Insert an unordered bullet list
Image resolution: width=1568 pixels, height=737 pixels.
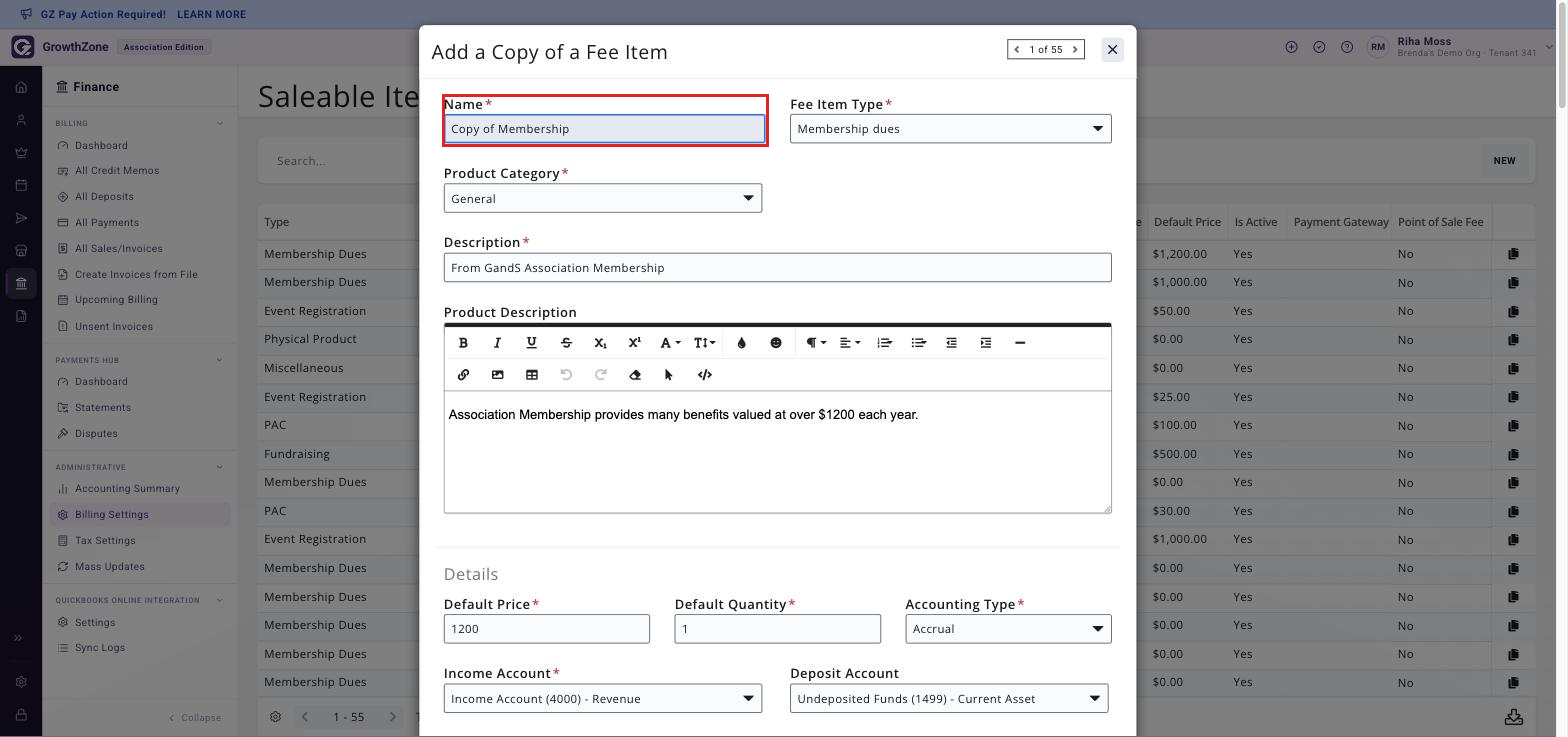[x=918, y=343]
